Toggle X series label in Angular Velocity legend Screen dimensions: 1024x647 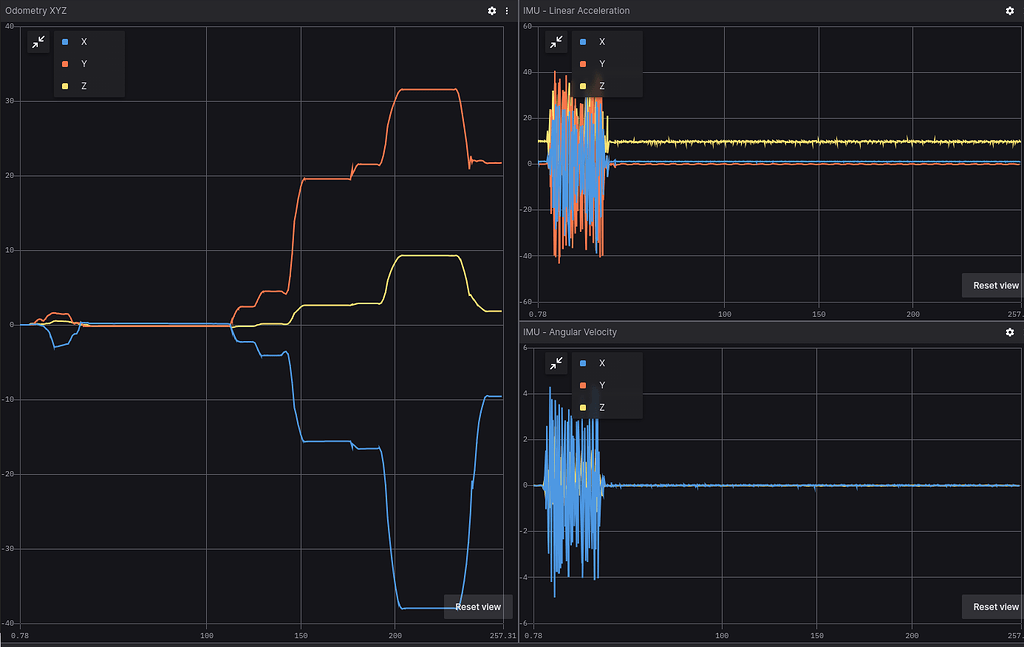[x=601, y=363]
